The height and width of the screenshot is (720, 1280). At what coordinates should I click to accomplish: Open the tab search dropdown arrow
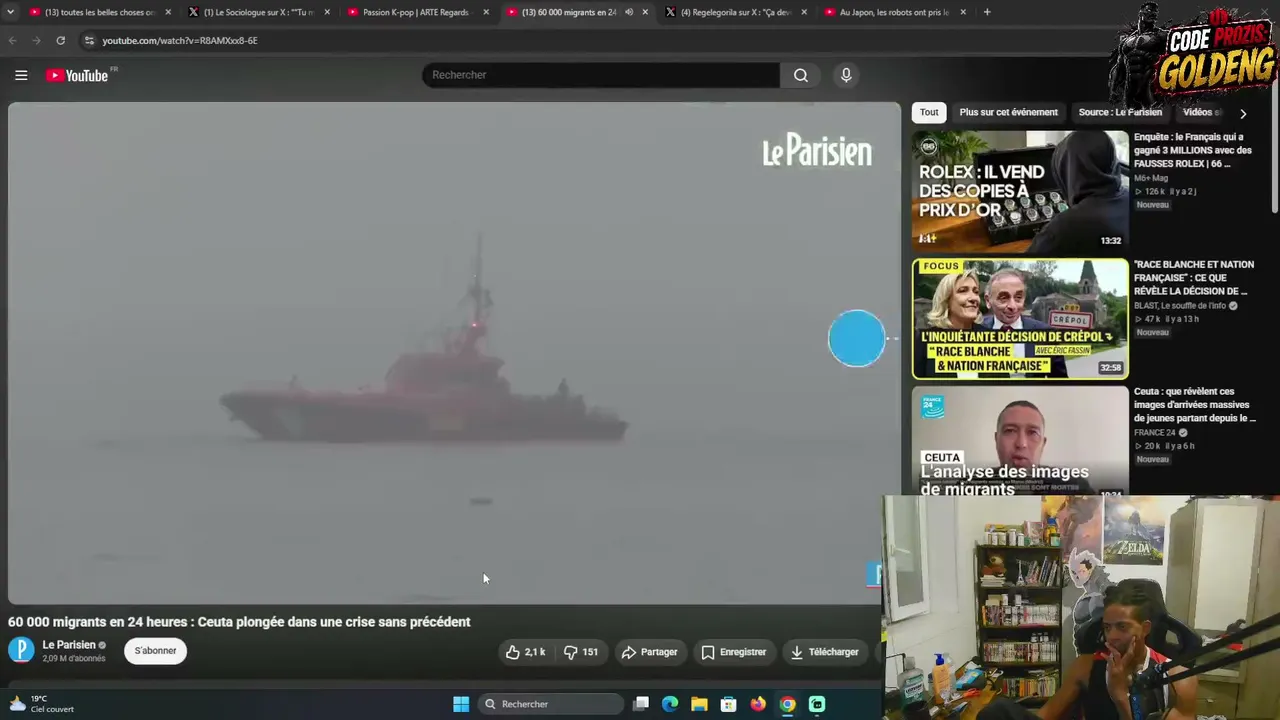tap(12, 12)
